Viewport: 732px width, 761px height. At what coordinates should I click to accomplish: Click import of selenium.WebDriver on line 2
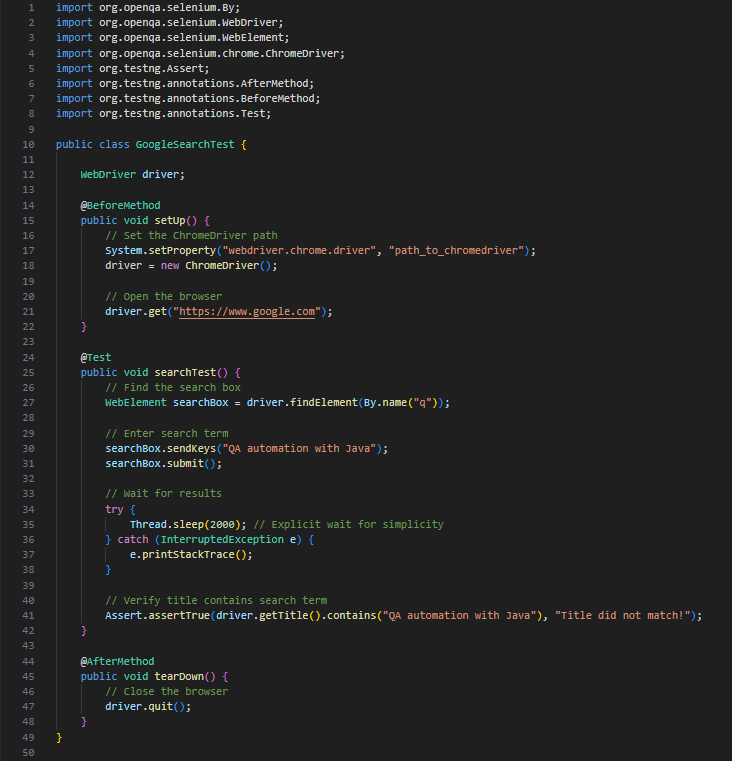pyautogui.click(x=169, y=23)
